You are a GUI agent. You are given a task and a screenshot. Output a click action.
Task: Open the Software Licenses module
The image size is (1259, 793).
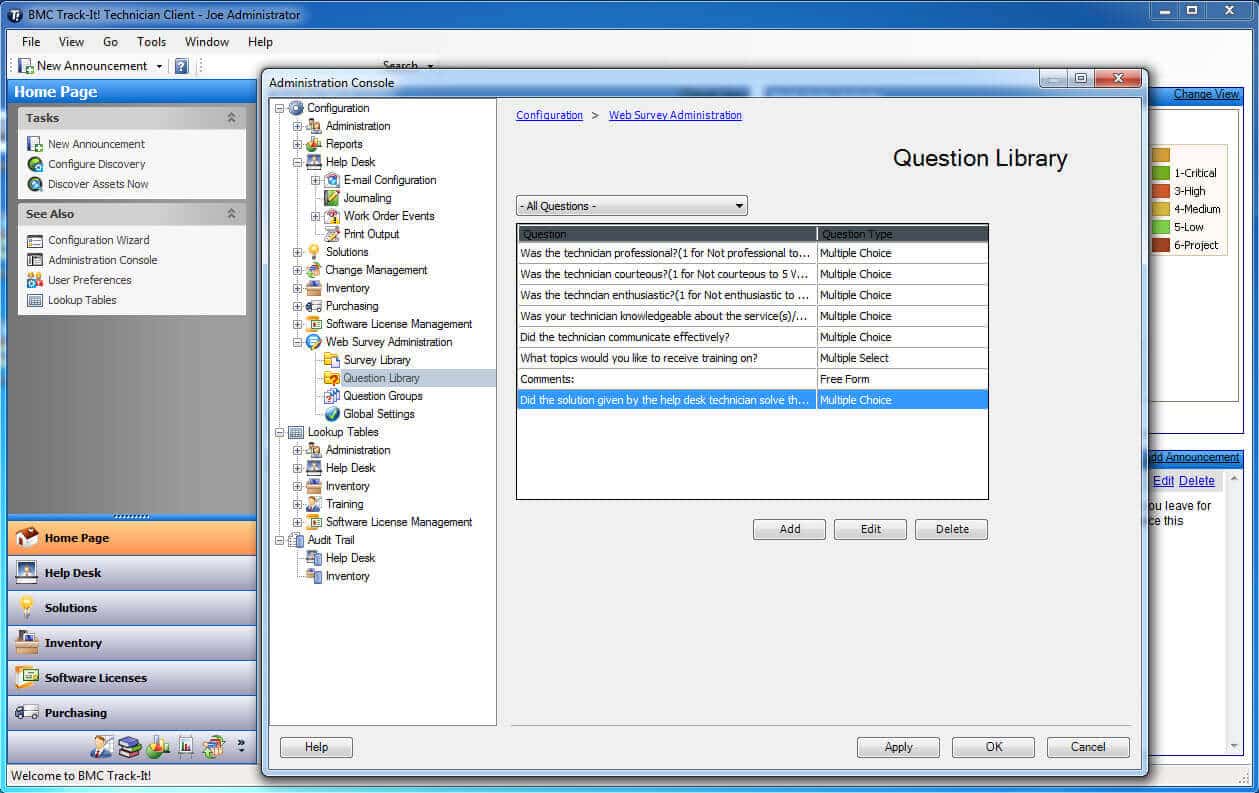click(132, 678)
